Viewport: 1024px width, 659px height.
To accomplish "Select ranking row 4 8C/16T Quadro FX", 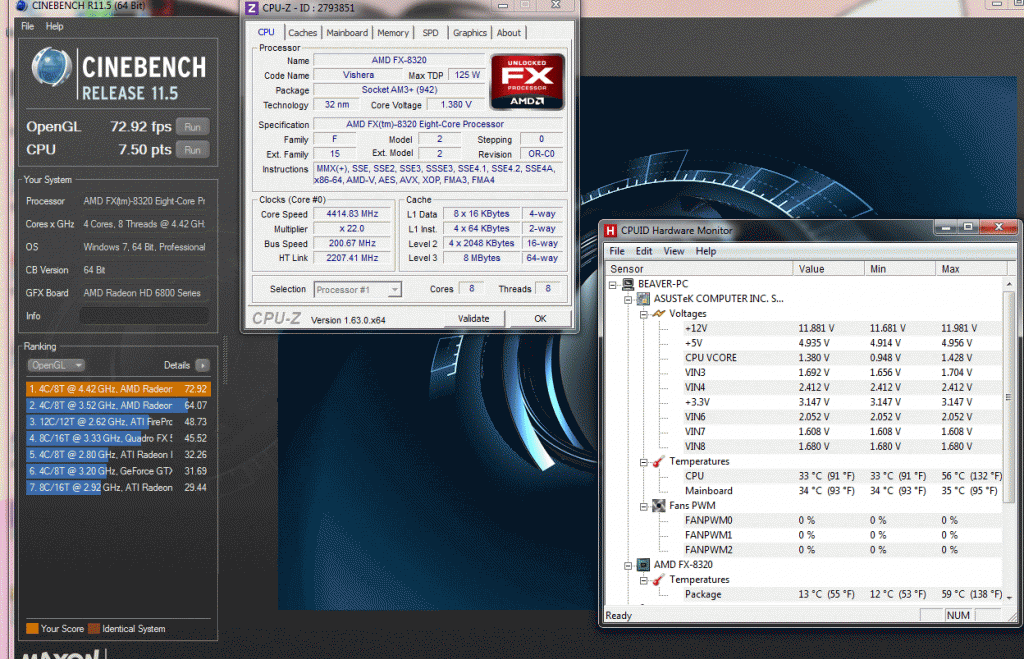I will coord(118,438).
